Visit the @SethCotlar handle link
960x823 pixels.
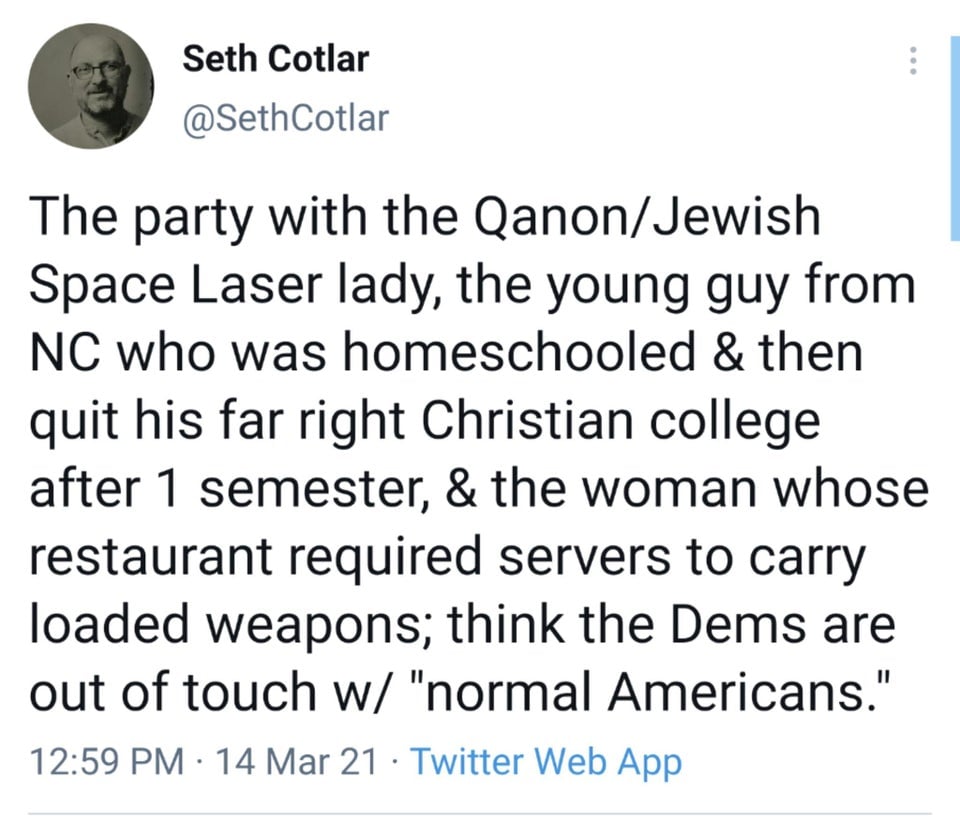tap(285, 118)
